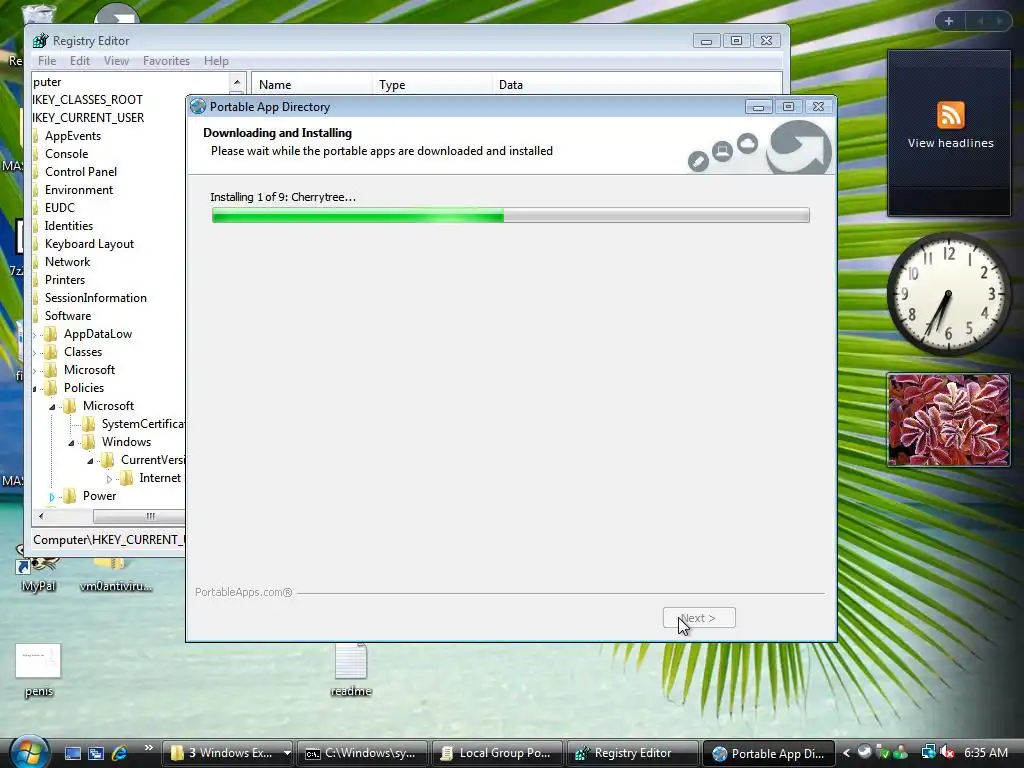Show more Quick Launch items chevron

148,748
